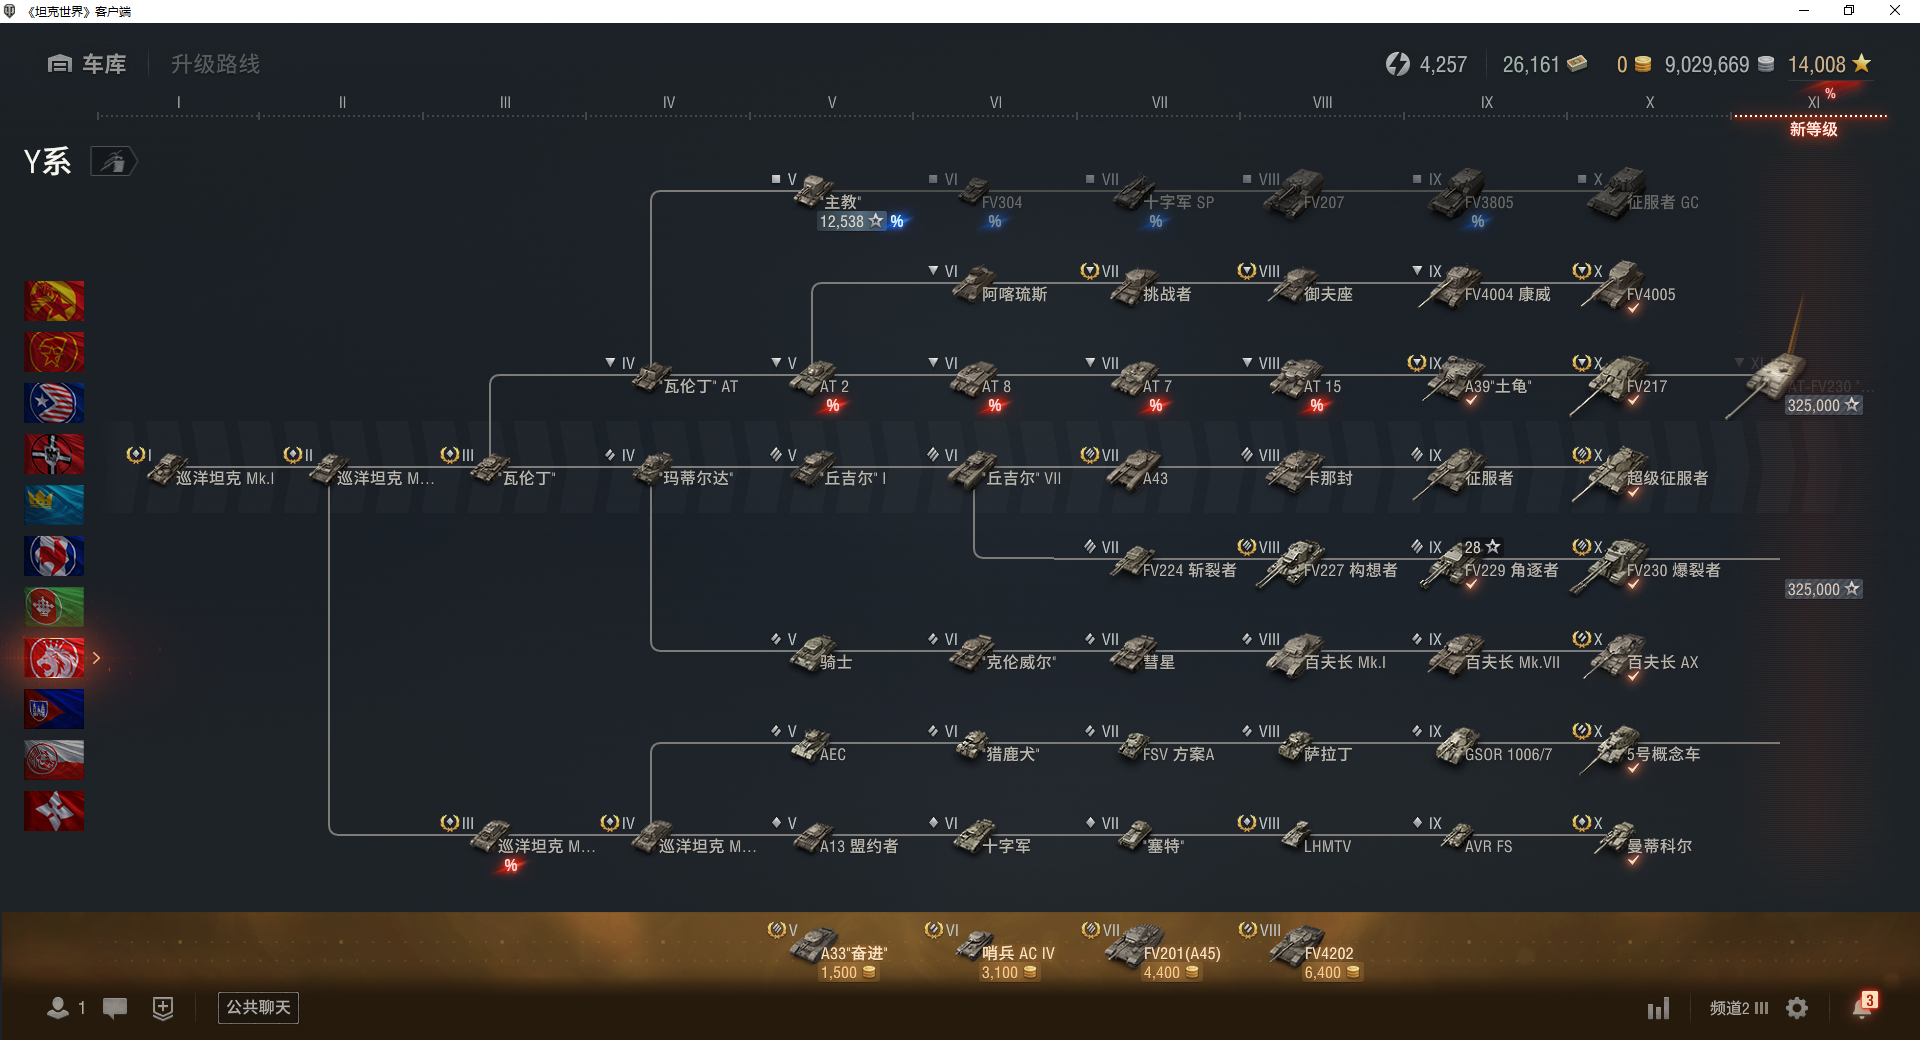The height and width of the screenshot is (1040, 1920).
Task: Open the contacts list icon
Action: point(58,1008)
